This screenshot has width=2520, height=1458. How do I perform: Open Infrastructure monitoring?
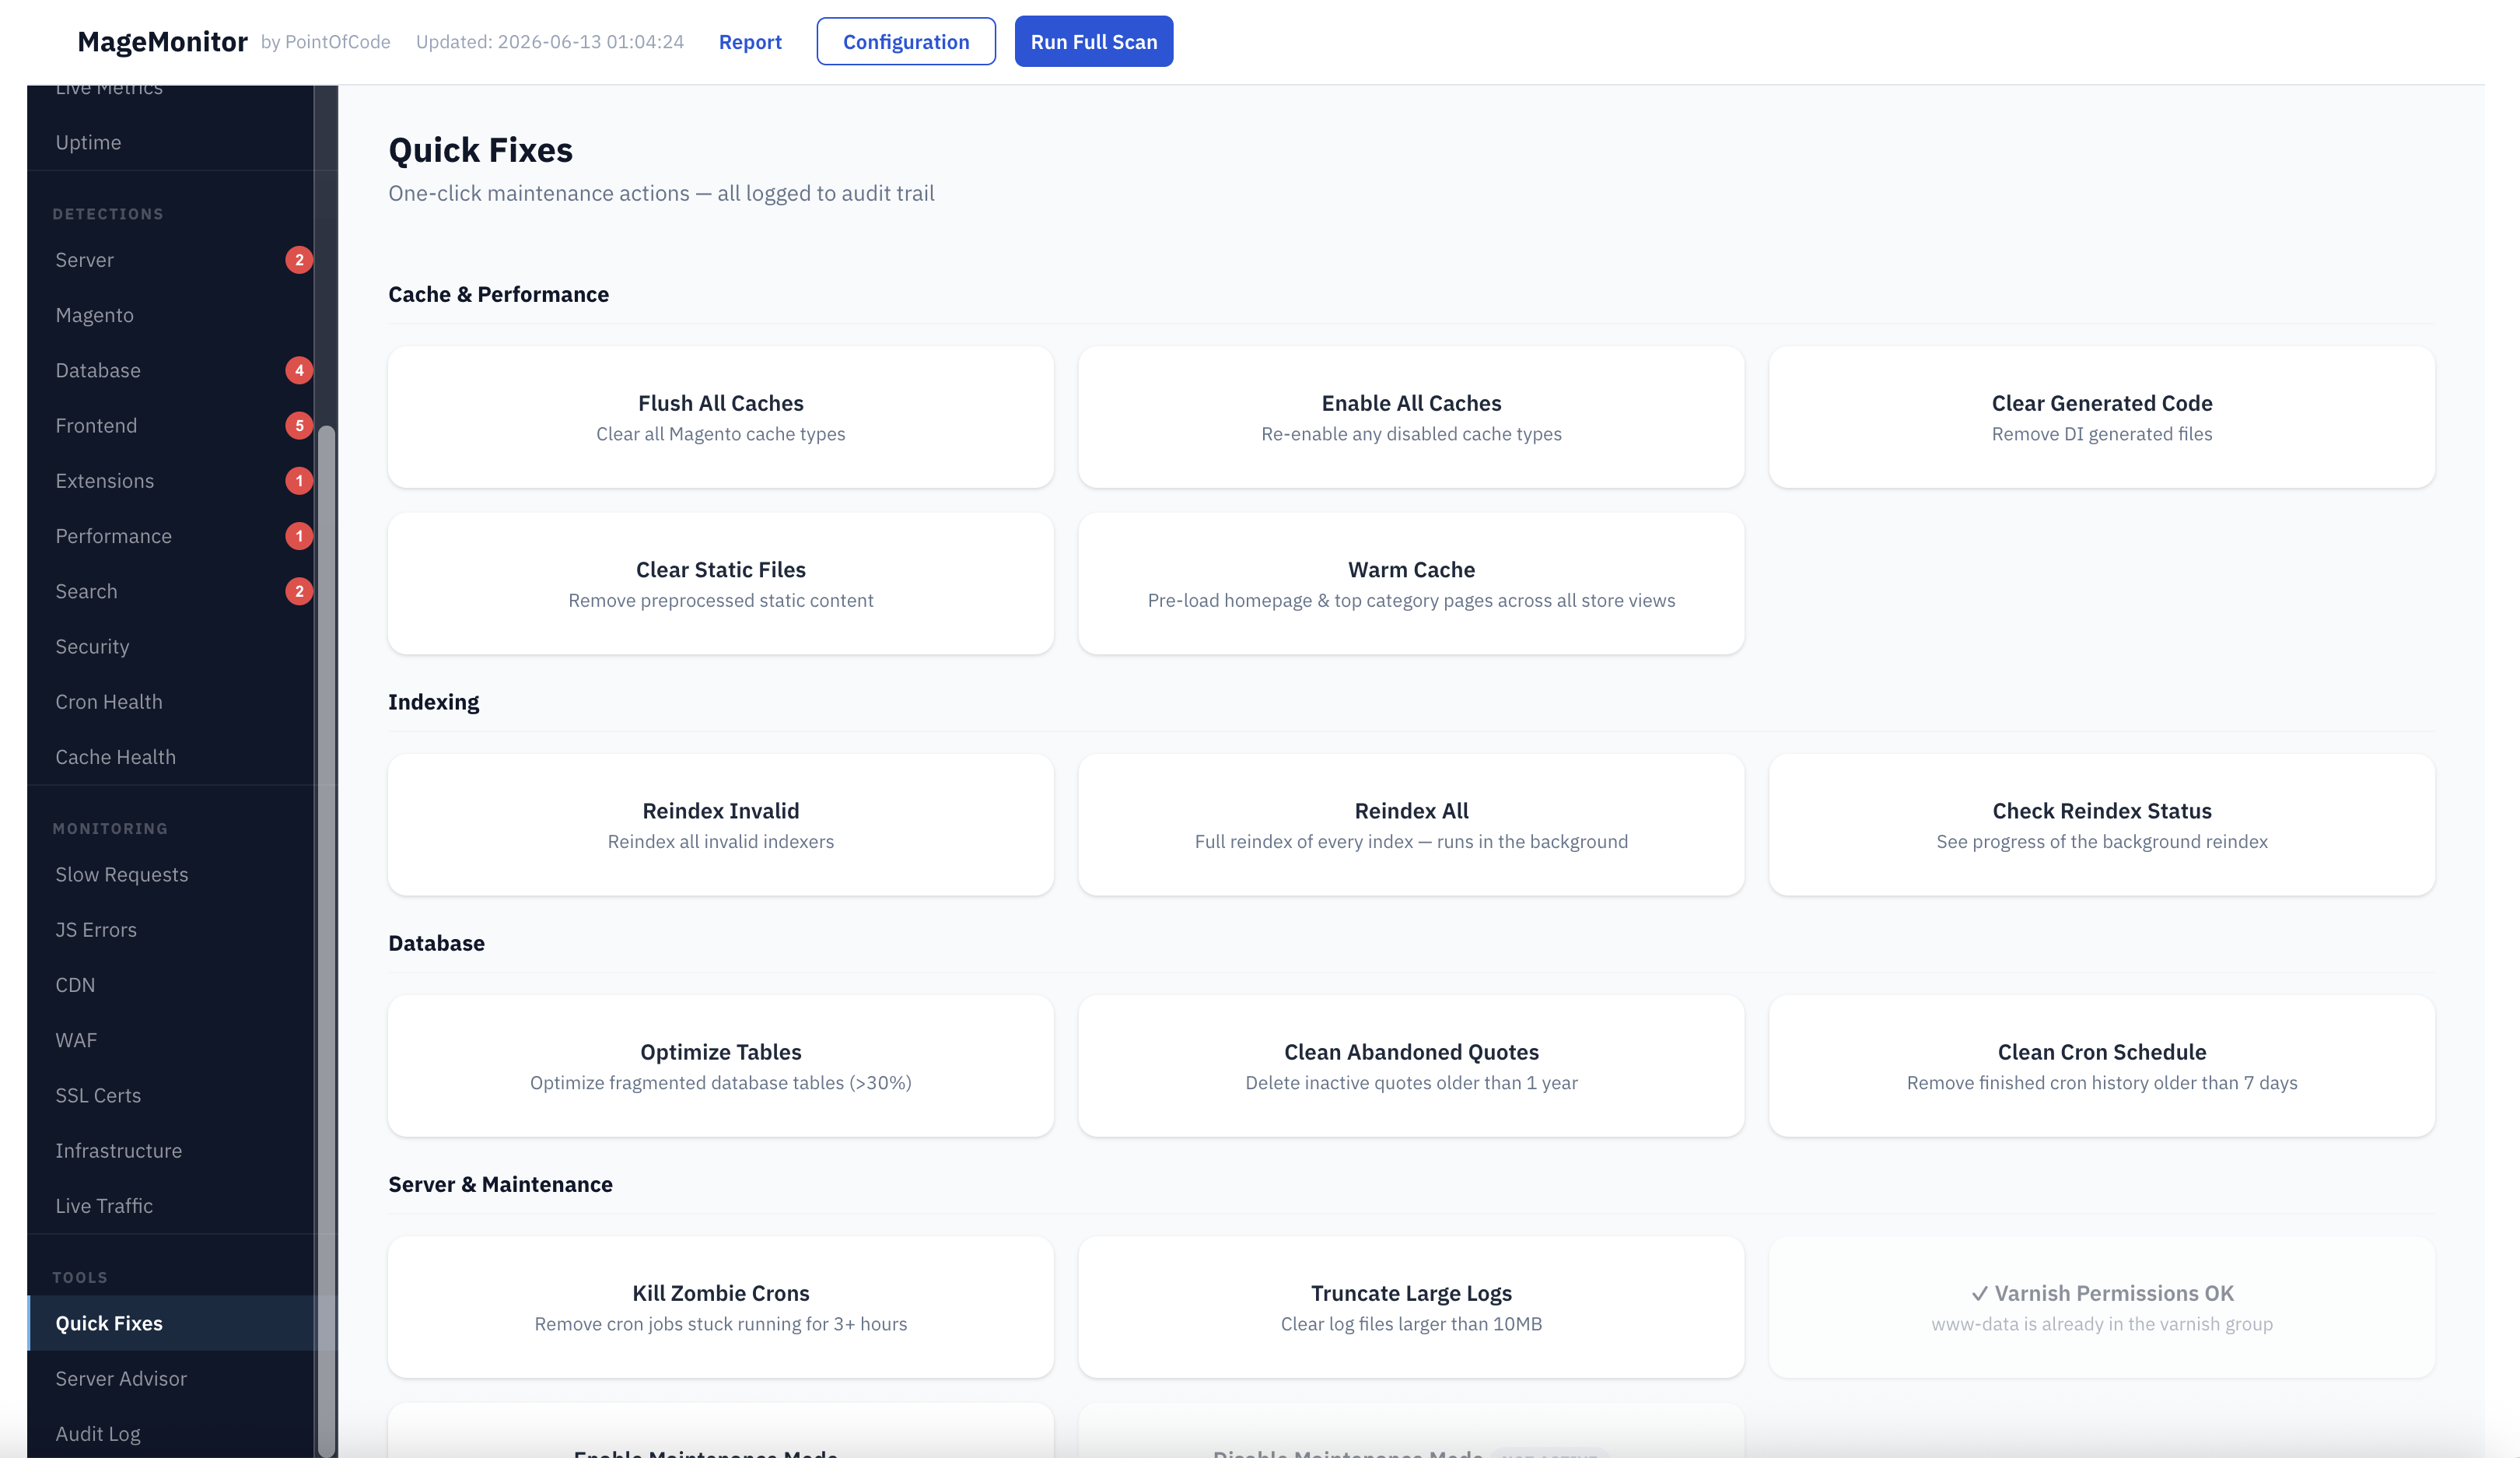pos(170,1151)
